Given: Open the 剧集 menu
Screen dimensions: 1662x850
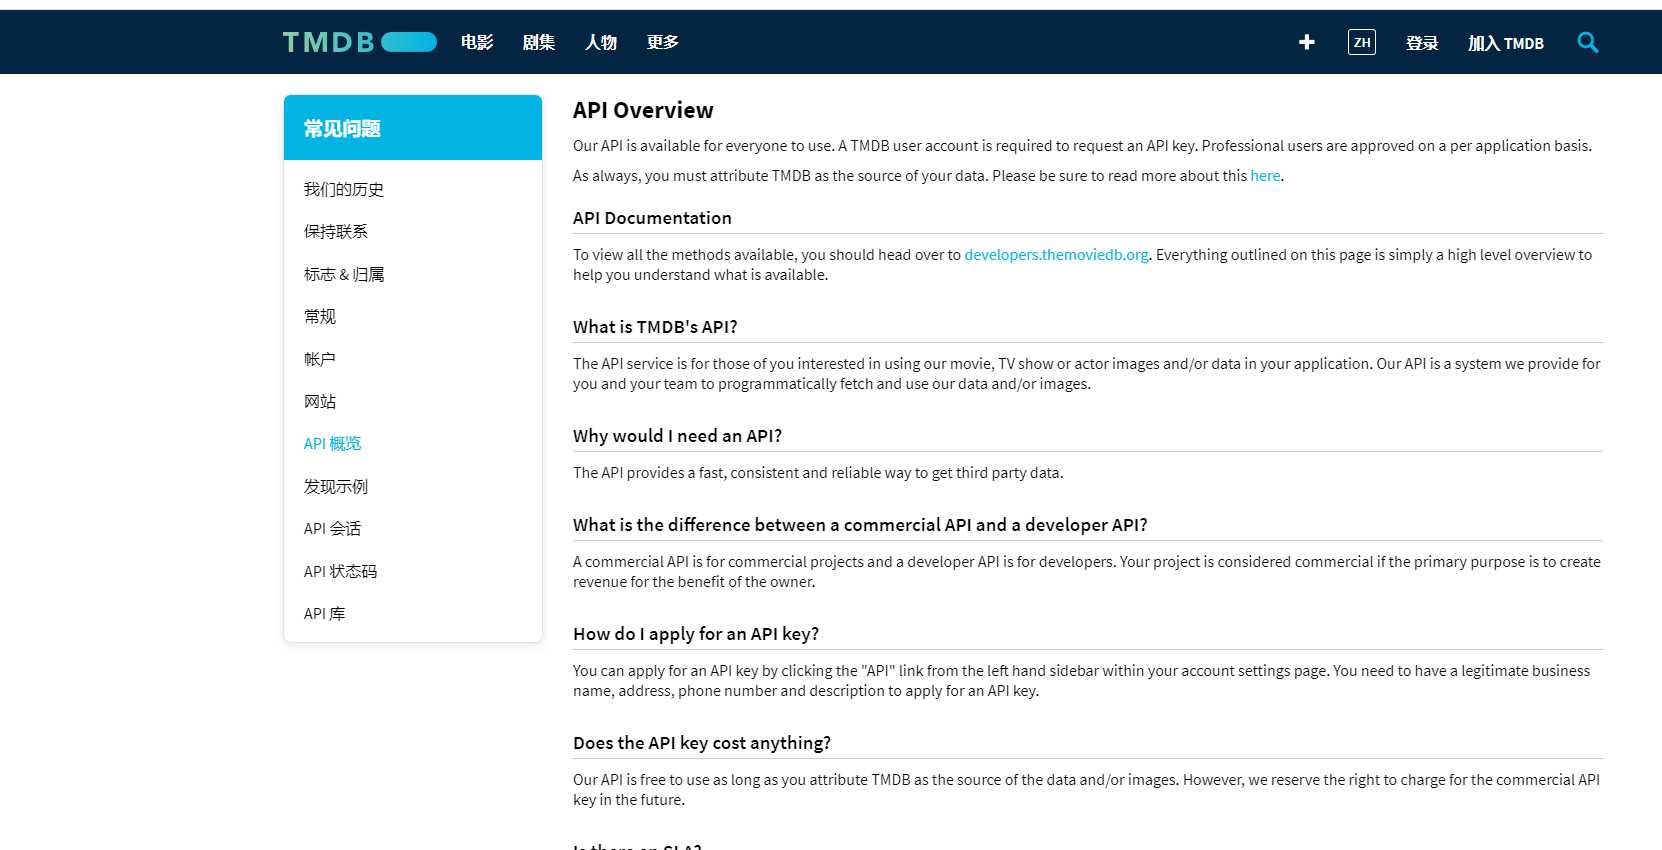Looking at the screenshot, I should coord(539,42).
